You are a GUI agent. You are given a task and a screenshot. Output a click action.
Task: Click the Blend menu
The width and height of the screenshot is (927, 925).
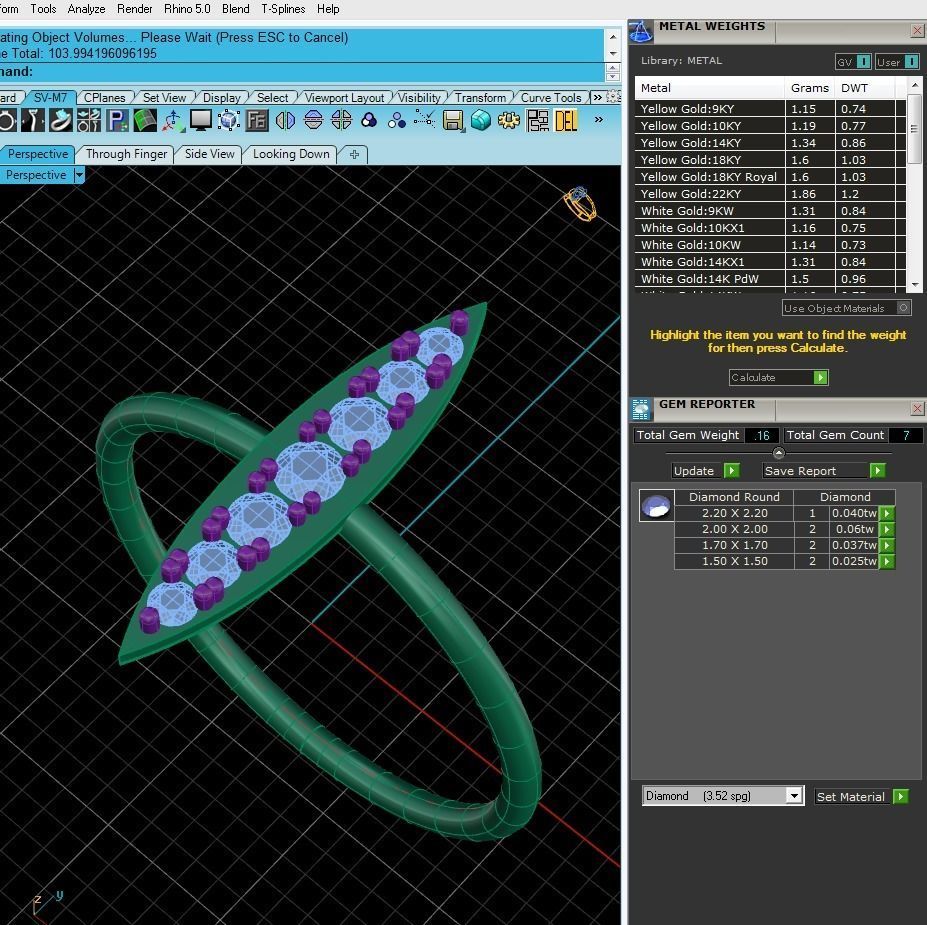click(236, 9)
